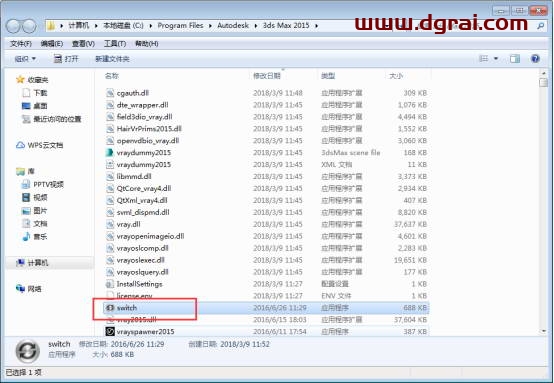The height and width of the screenshot is (383, 554).
Task: Sort by 类型 column header
Action: [x=328, y=76]
